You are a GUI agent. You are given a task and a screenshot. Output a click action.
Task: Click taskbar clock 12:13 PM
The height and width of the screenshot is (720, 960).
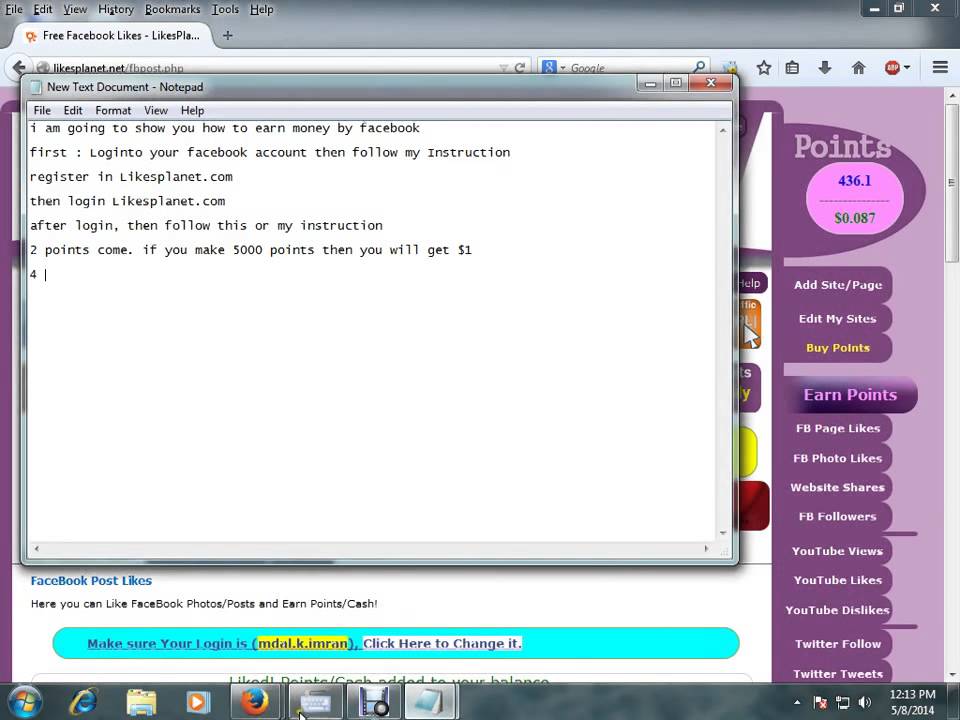click(x=912, y=694)
